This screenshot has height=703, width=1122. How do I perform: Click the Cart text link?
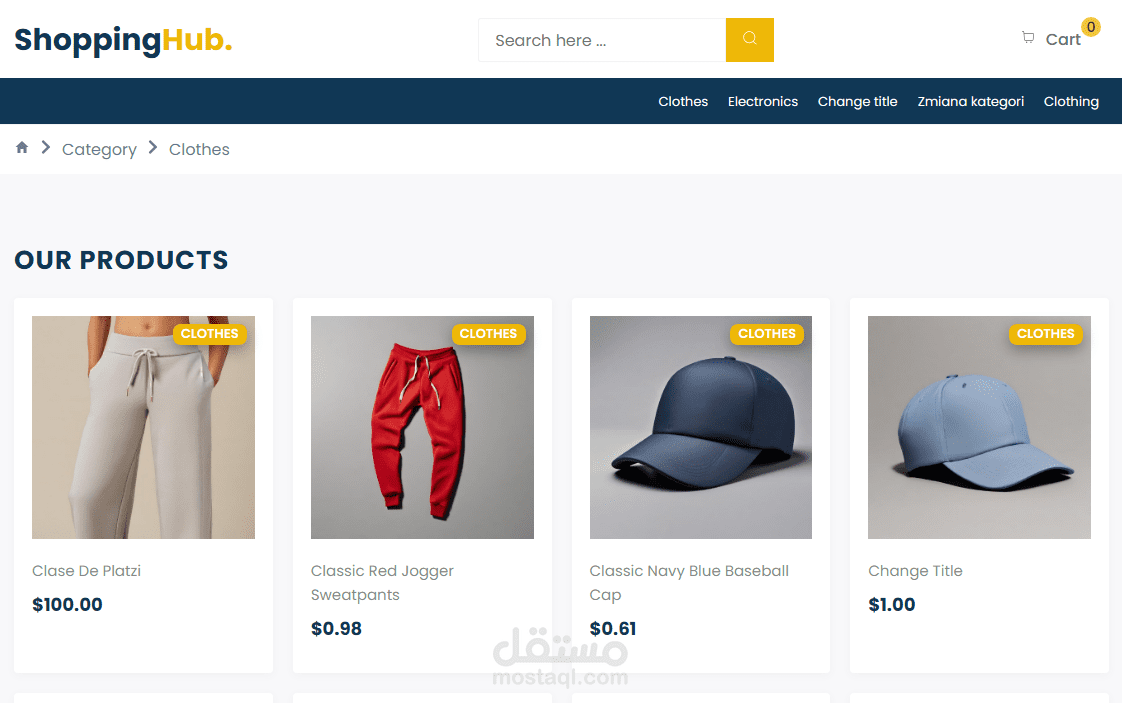pyautogui.click(x=1063, y=40)
